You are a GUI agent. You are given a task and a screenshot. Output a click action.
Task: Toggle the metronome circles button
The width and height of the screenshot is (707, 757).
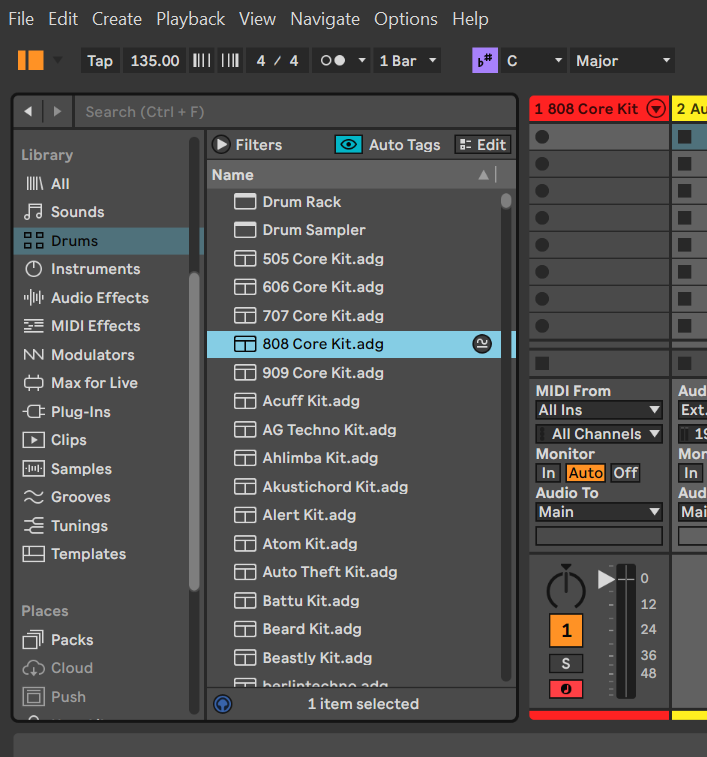click(333, 61)
